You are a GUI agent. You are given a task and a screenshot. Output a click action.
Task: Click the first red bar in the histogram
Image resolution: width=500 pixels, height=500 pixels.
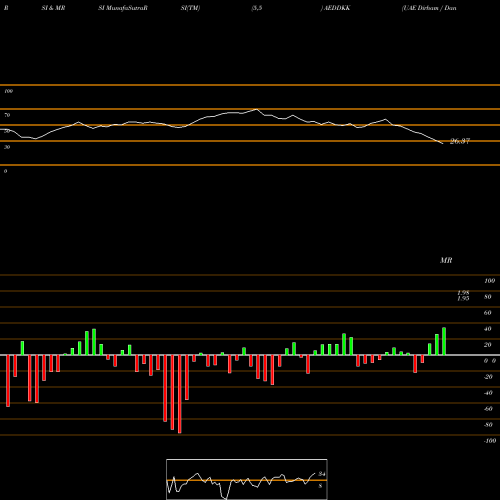click(x=8, y=381)
